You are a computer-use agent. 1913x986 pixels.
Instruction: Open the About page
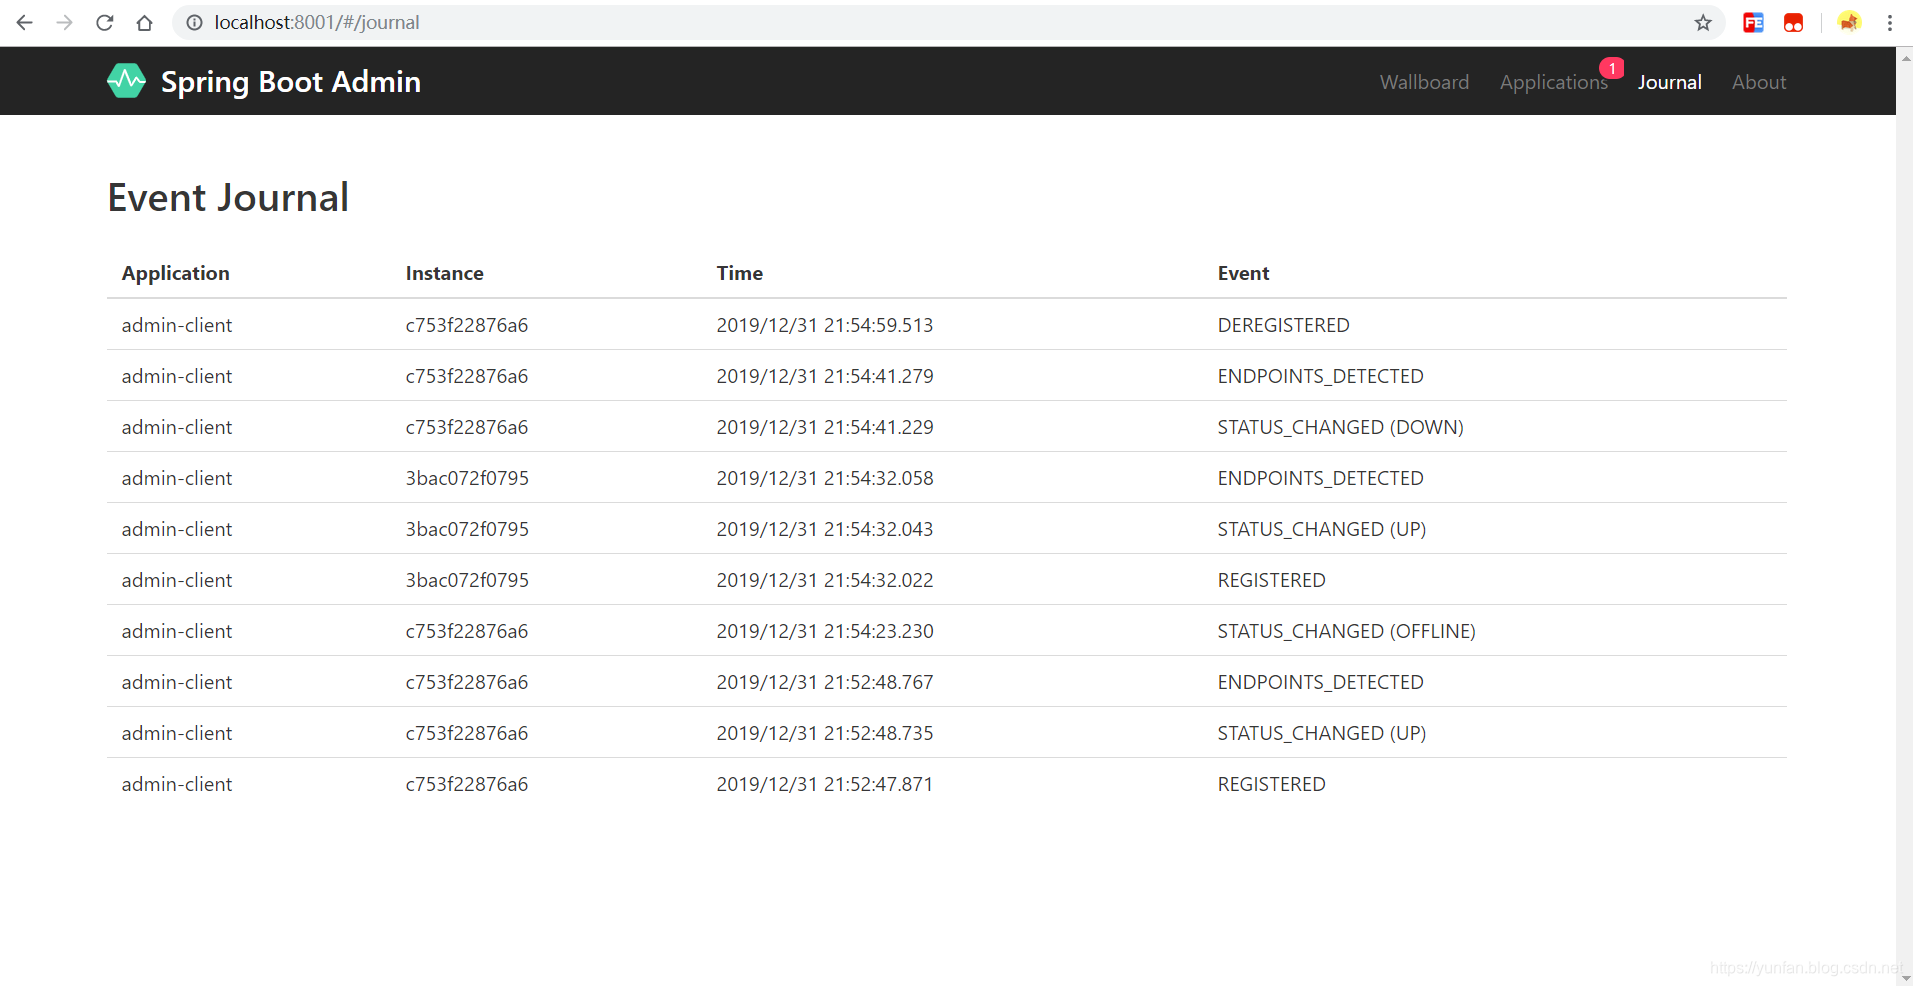1759,82
